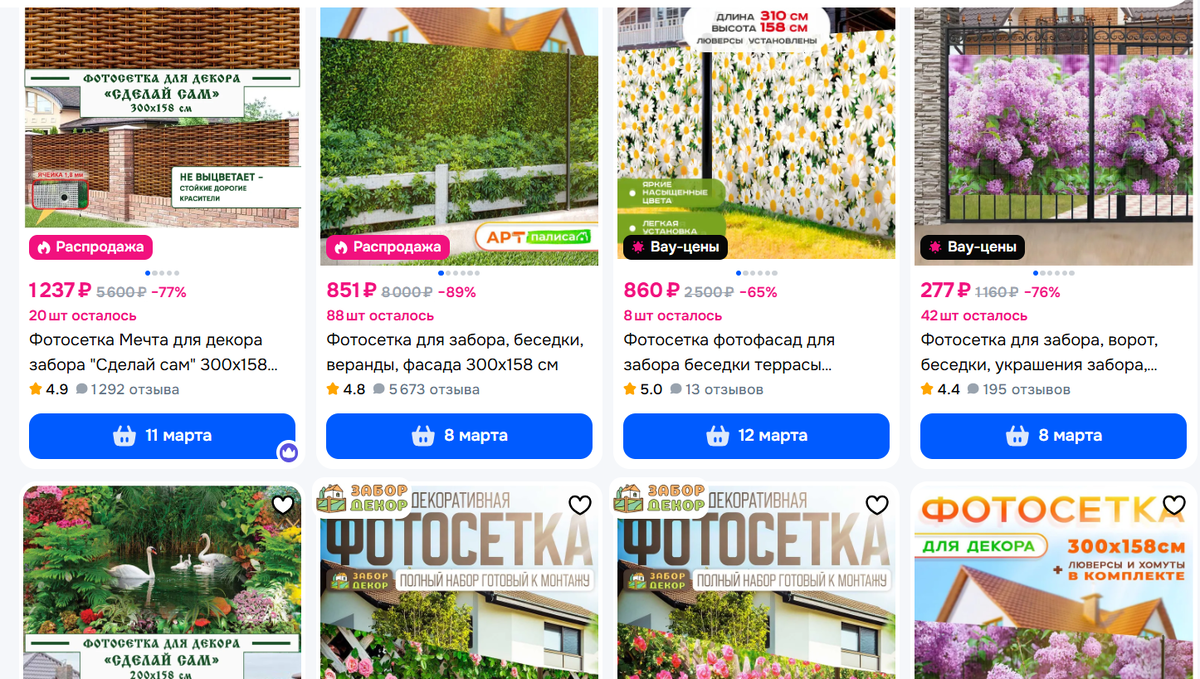1200x679 pixels.
Task: Open Фотосетка фотофасад для забора беседки link
Action: coord(729,352)
